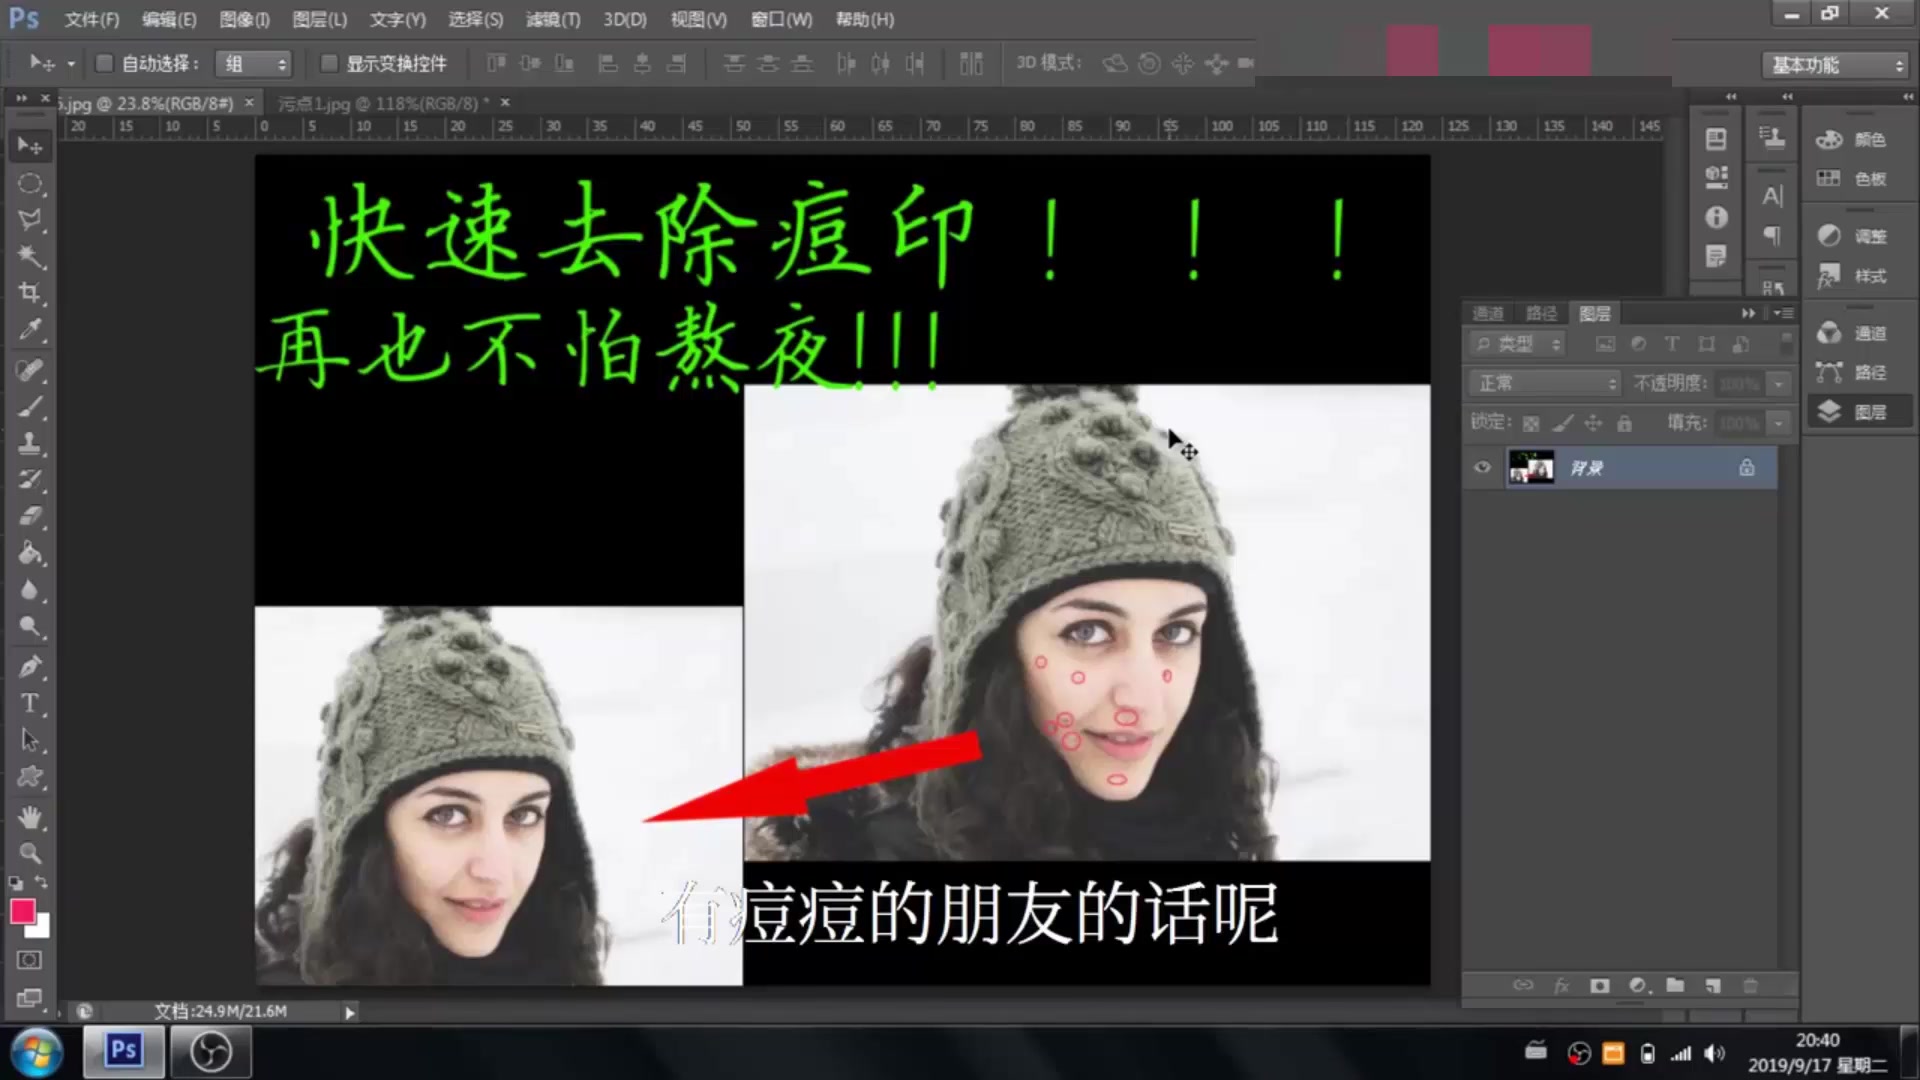Select the Clone Stamp tool
This screenshot has width=1920, height=1080.
pyautogui.click(x=30, y=443)
